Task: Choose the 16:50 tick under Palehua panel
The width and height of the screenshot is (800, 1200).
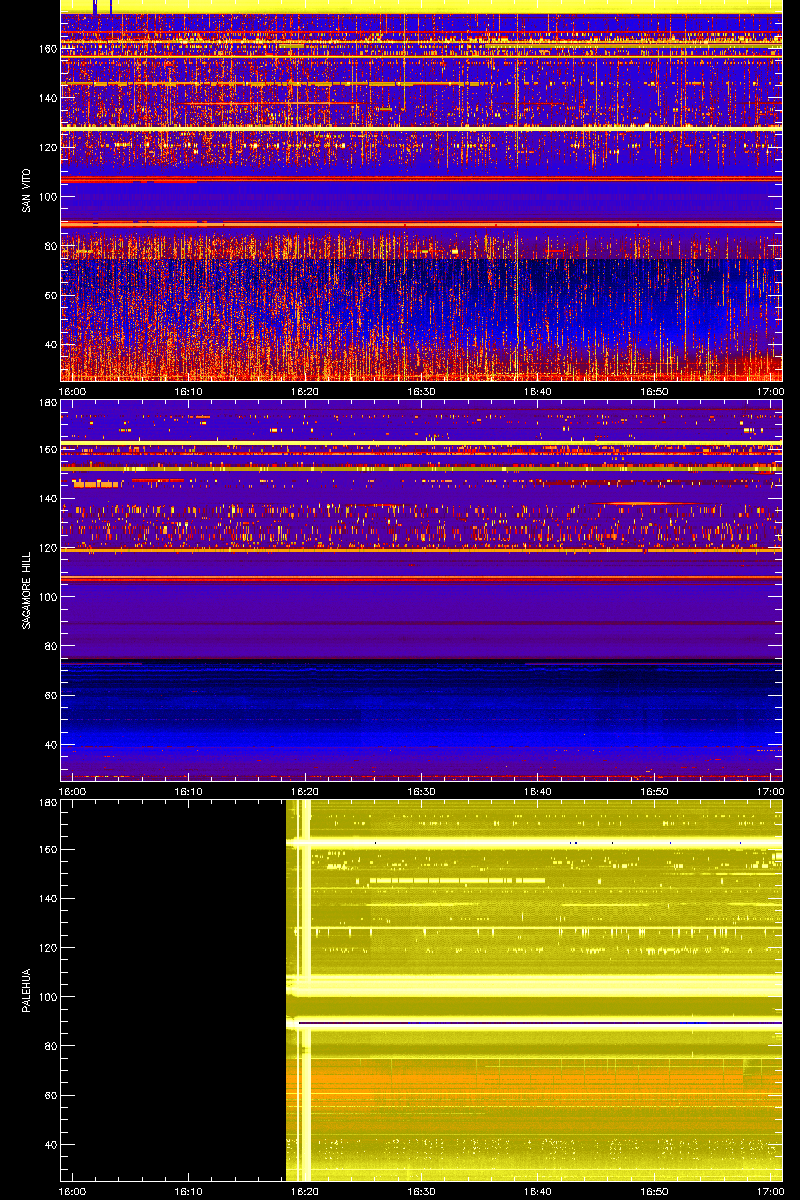Action: click(x=655, y=1192)
